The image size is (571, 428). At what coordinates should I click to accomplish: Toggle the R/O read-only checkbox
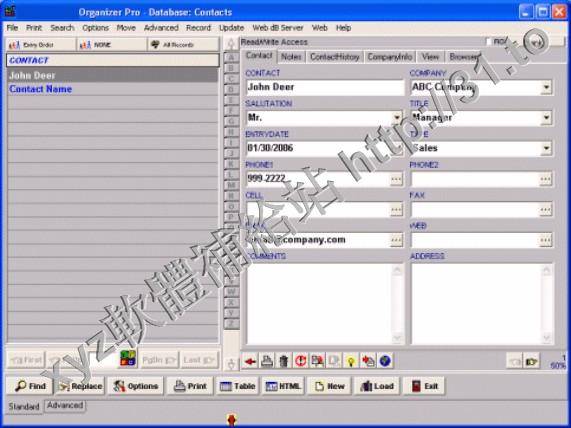[x=489, y=42]
